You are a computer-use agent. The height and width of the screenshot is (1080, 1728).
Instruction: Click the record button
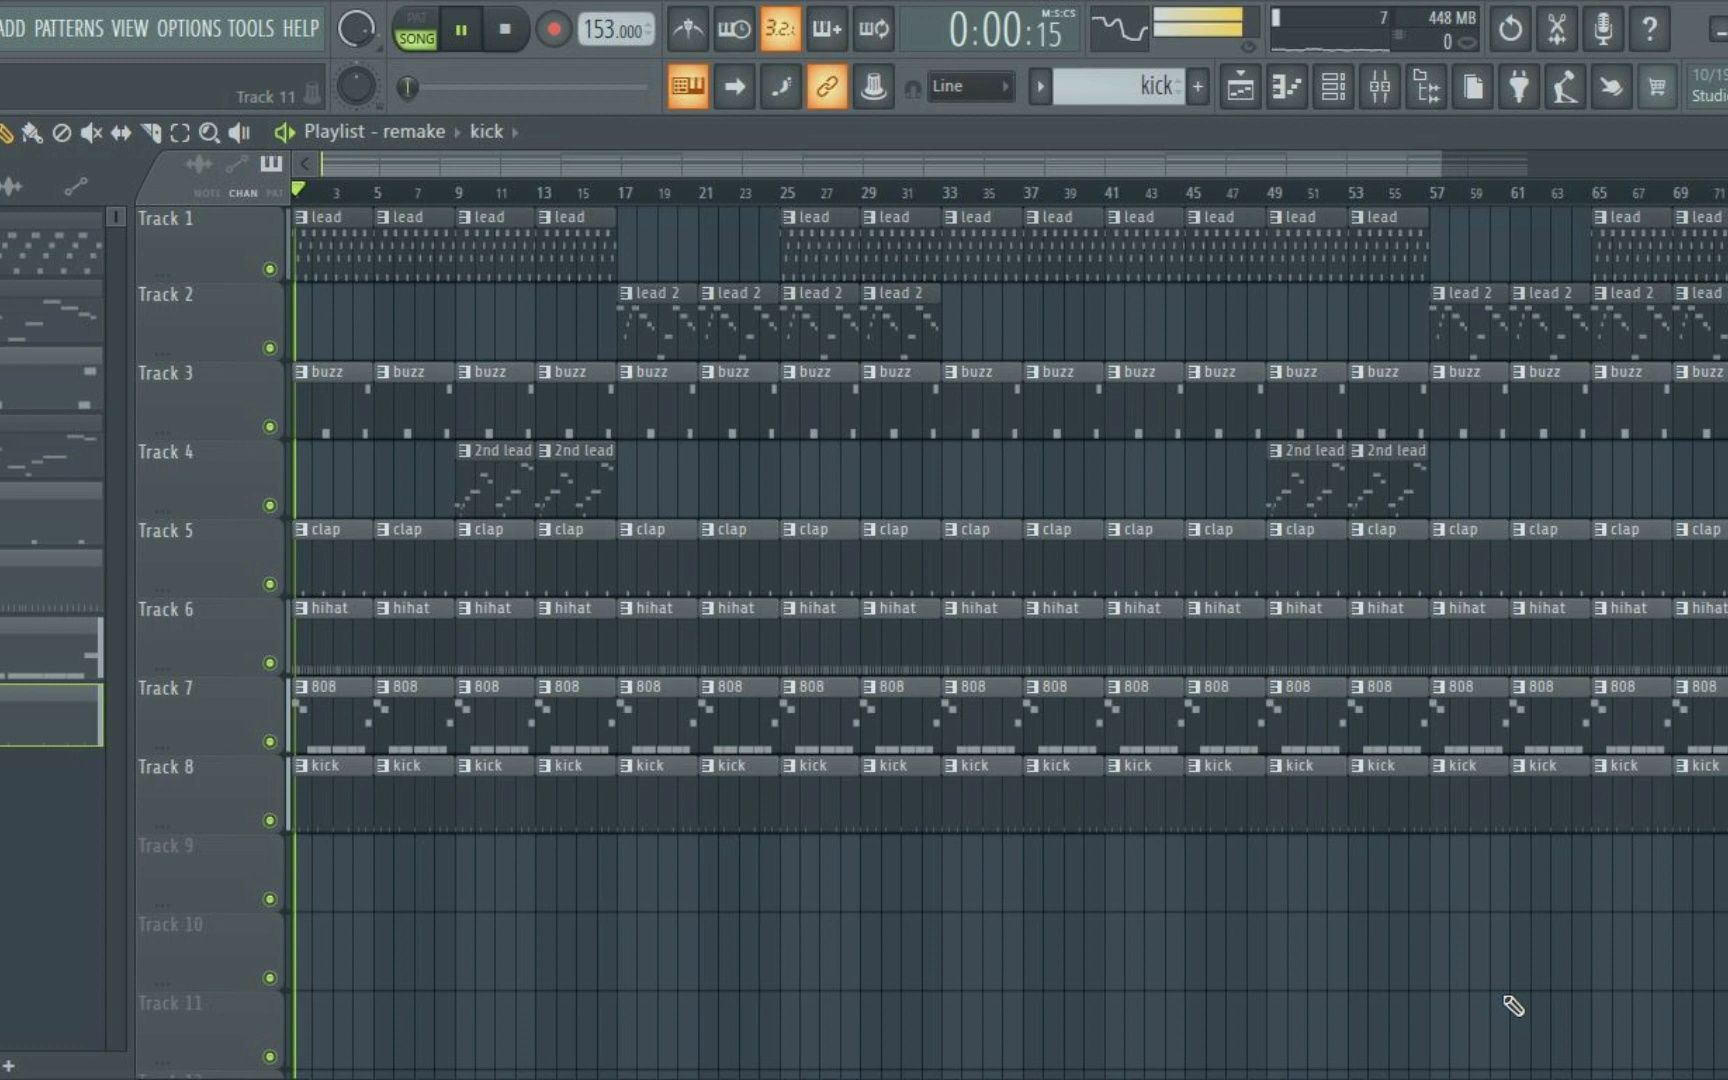[553, 30]
